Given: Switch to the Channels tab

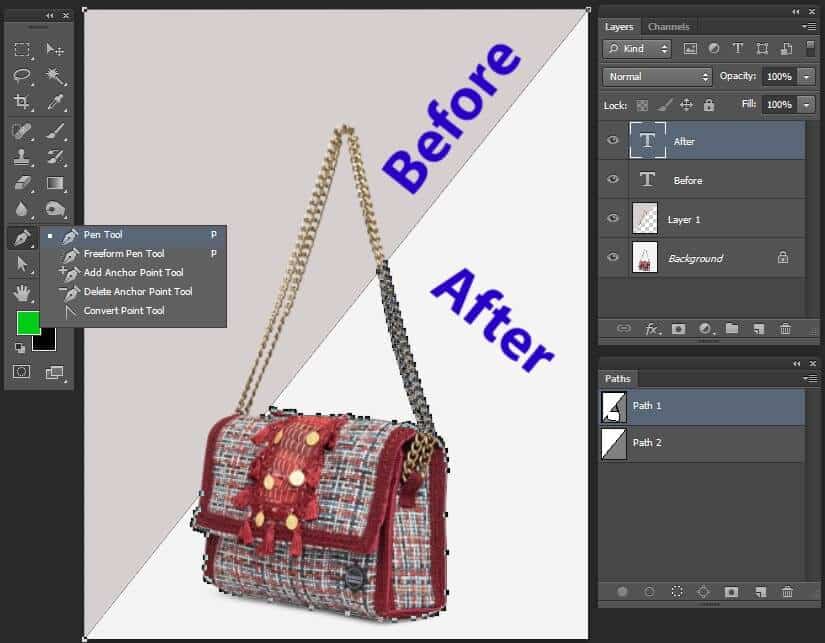Looking at the screenshot, I should coord(669,27).
